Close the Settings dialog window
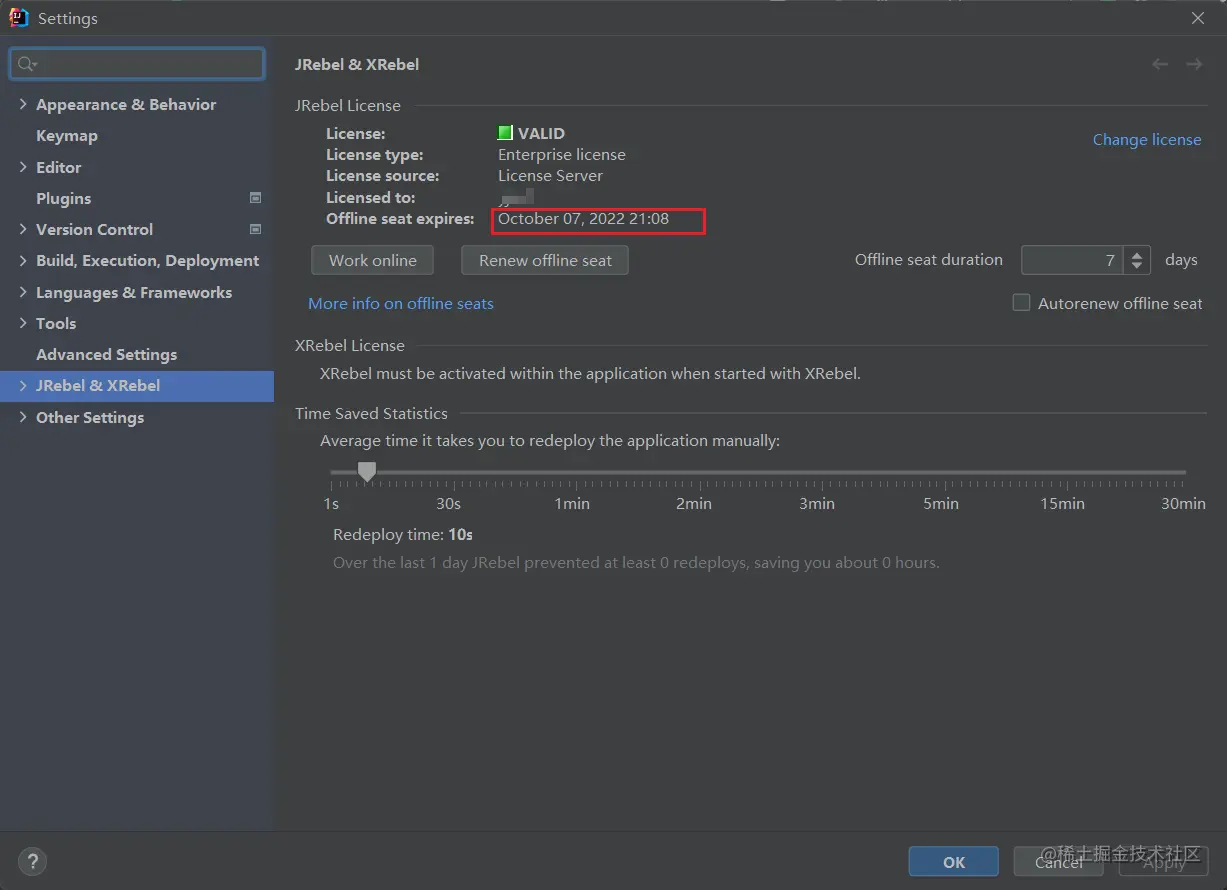This screenshot has width=1227, height=890. (1198, 18)
